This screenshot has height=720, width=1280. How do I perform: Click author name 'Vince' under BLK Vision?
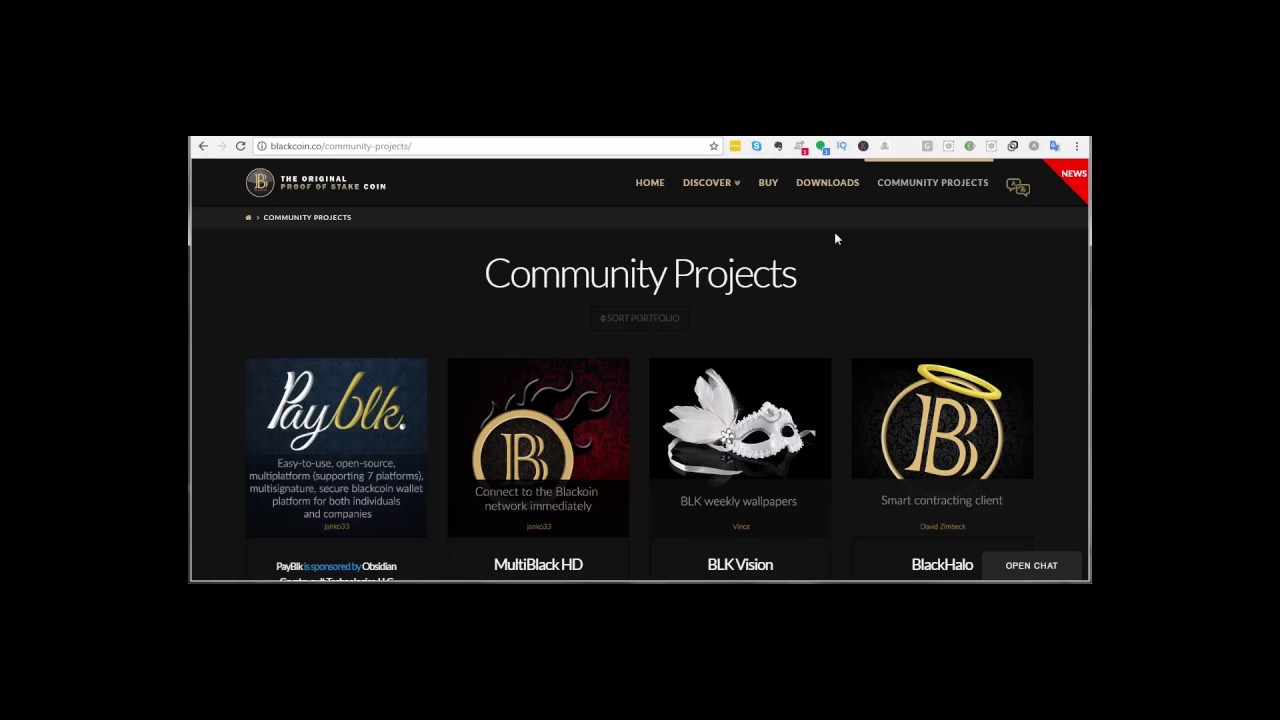(x=741, y=527)
